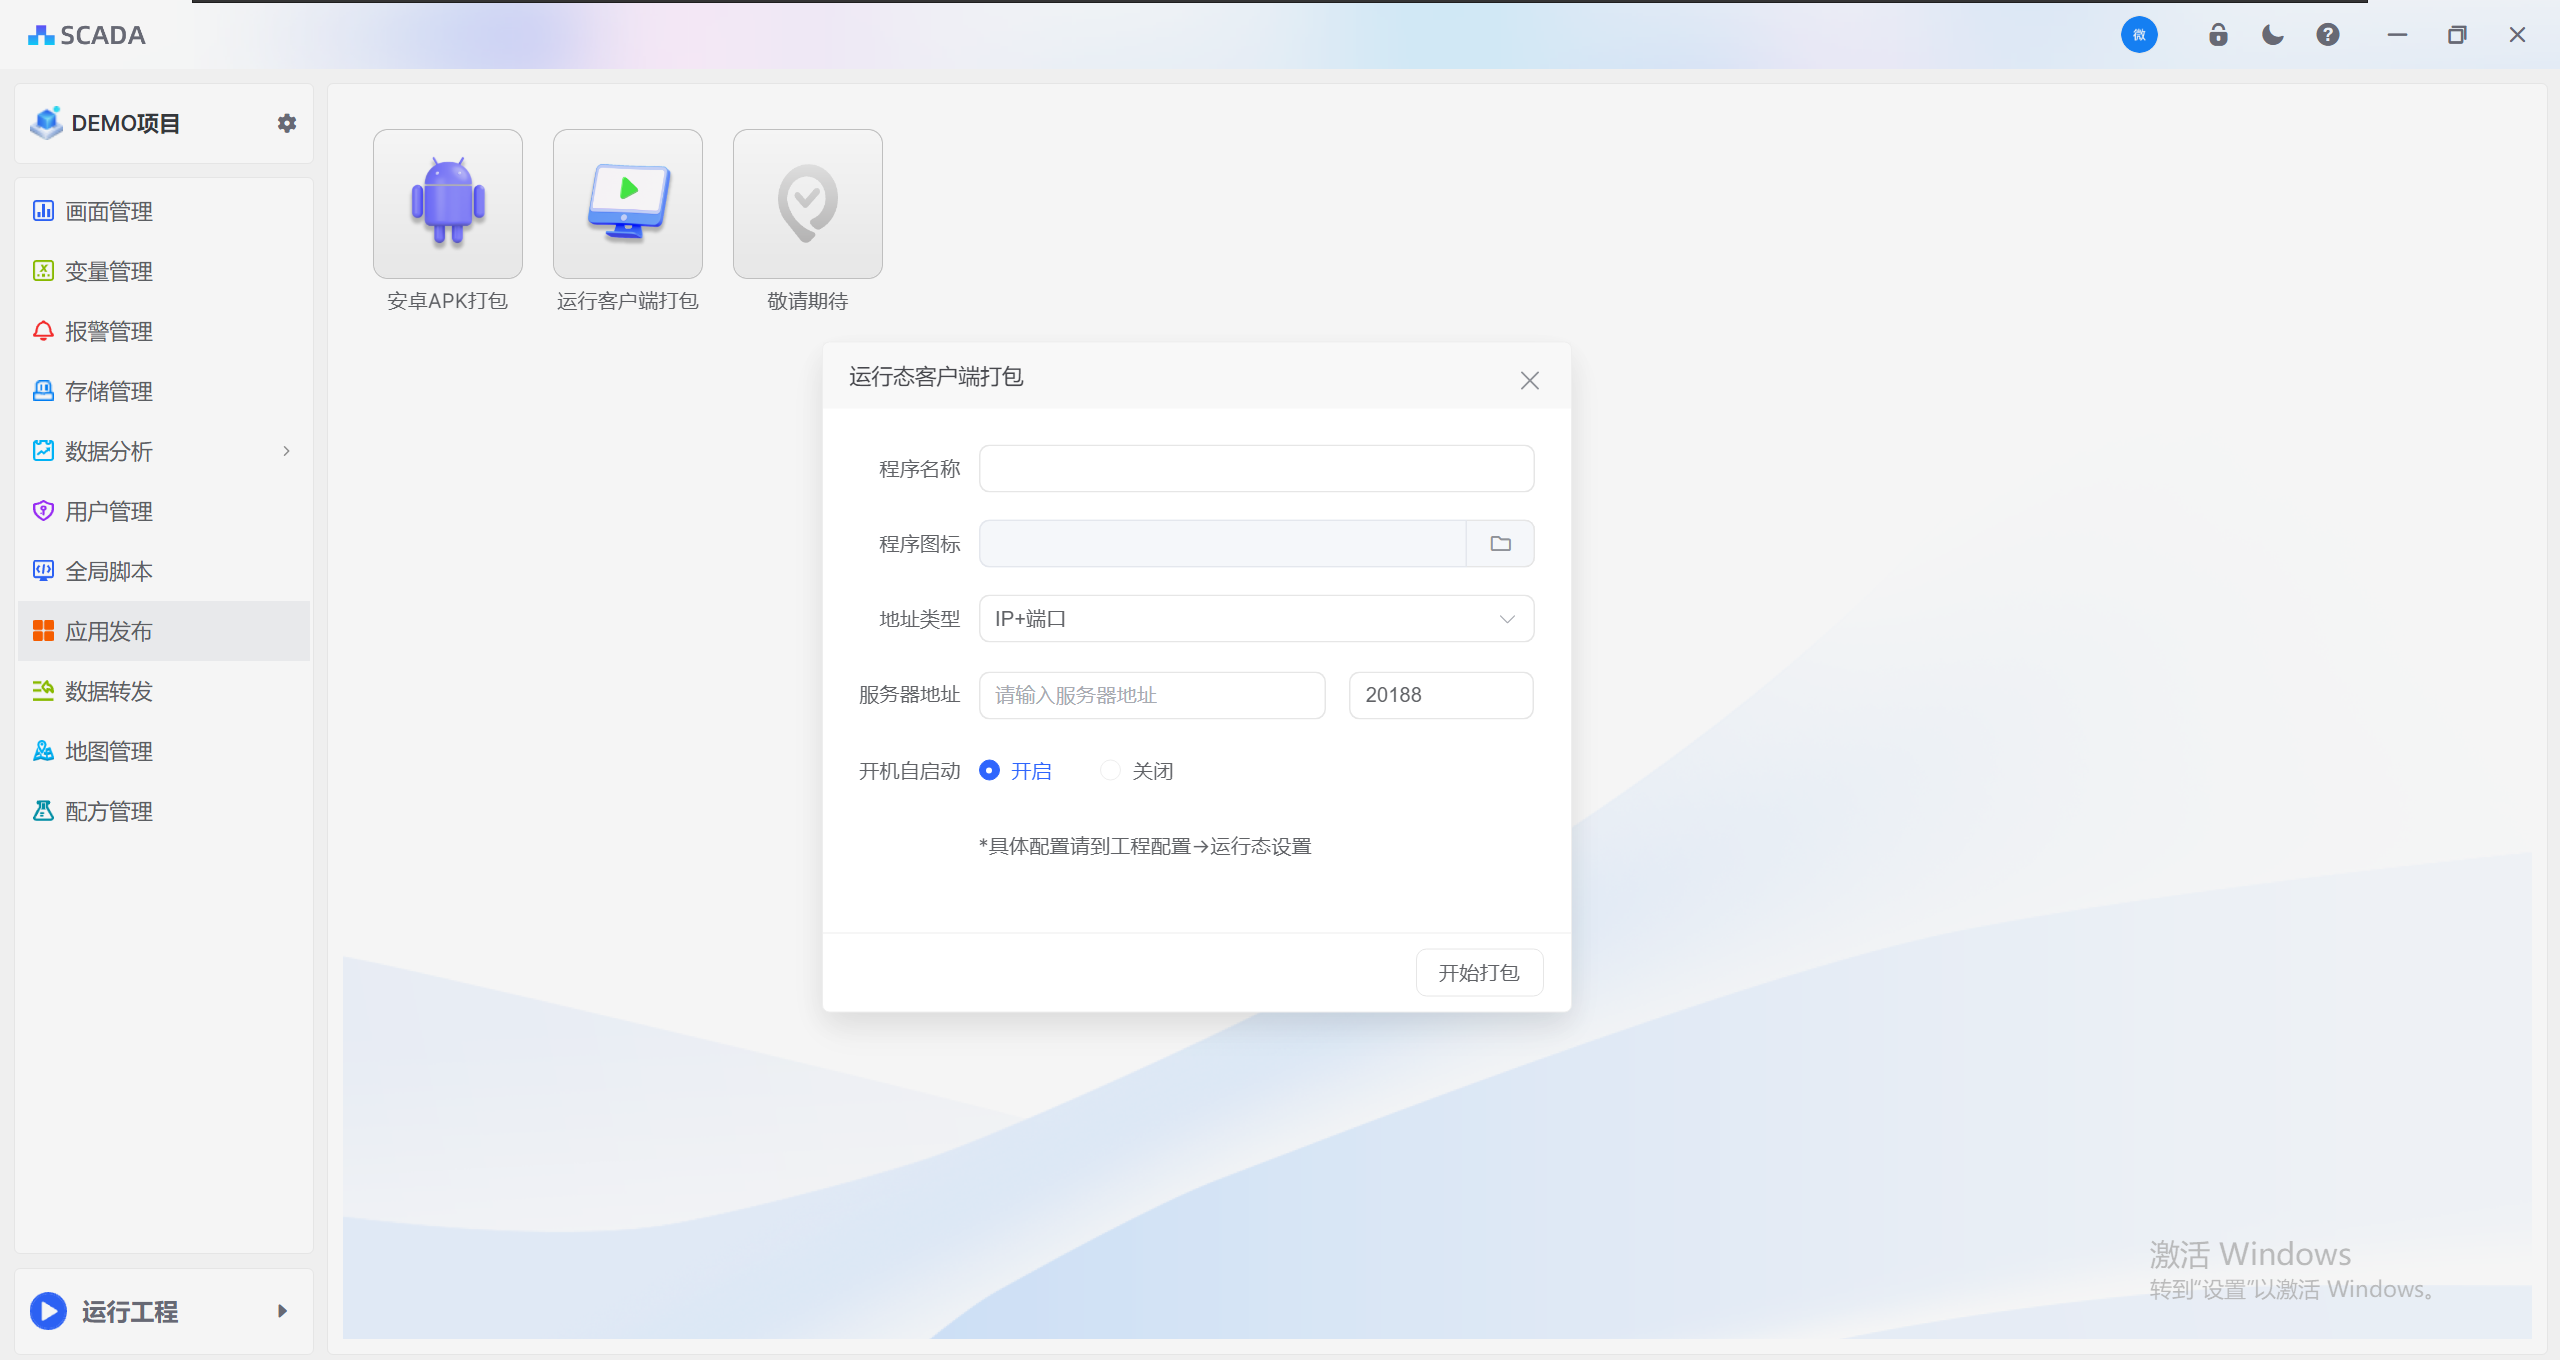Open the Android APK packaging tile
2560x1360 pixels.
[x=447, y=204]
